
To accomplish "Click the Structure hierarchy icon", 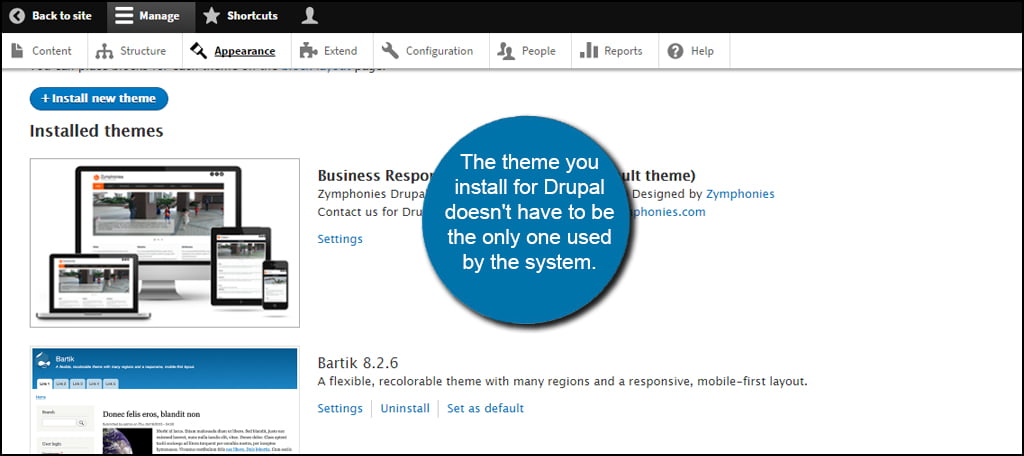I will 104,51.
